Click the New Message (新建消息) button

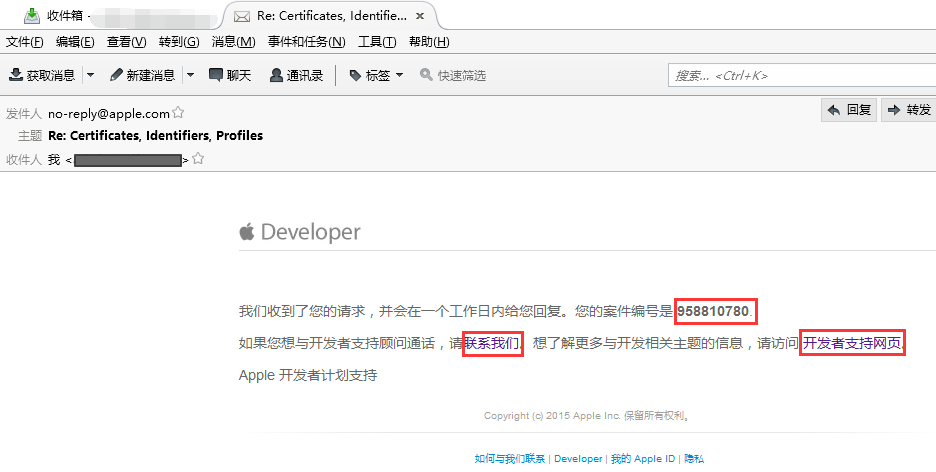[x=143, y=75]
